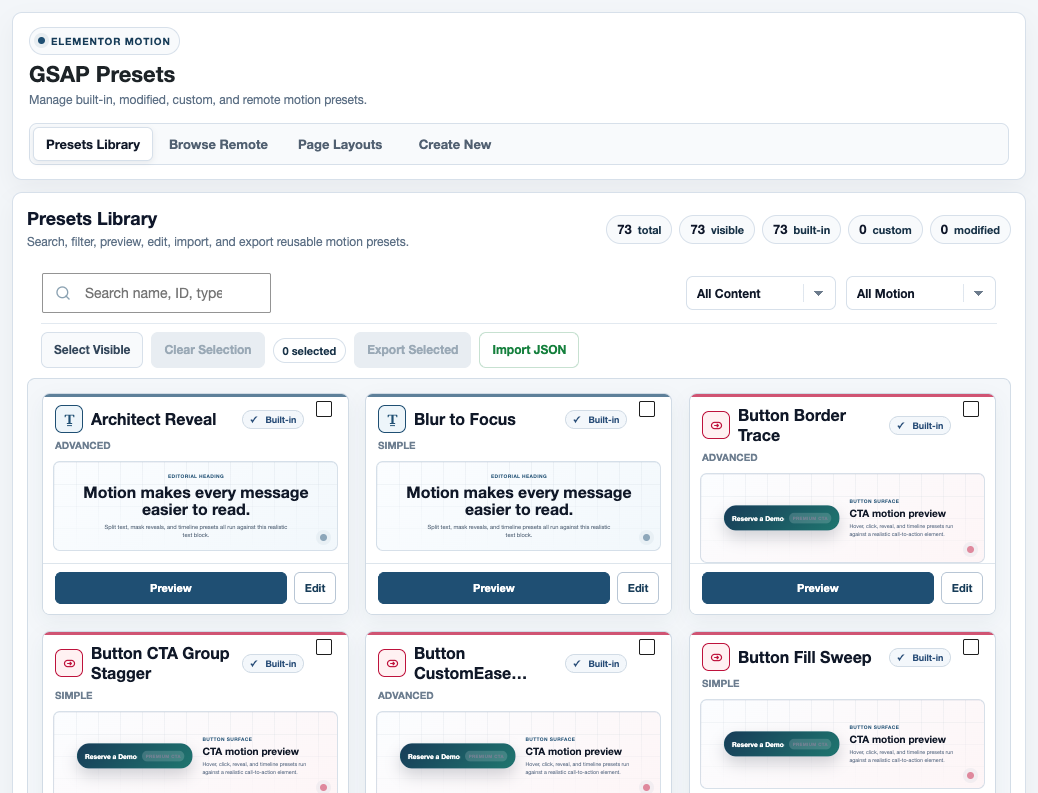
Task: Click the Button Fill Sweep preview thumbnail
Action: (x=842, y=743)
